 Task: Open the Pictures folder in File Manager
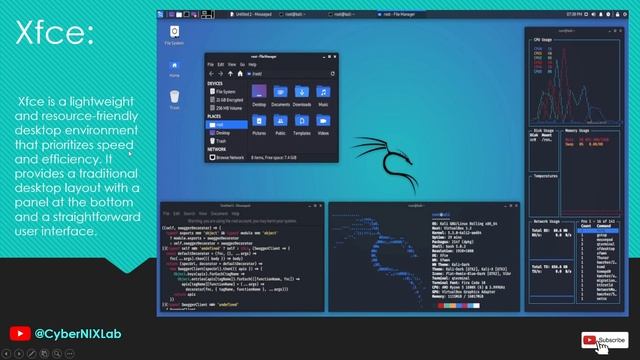(259, 124)
